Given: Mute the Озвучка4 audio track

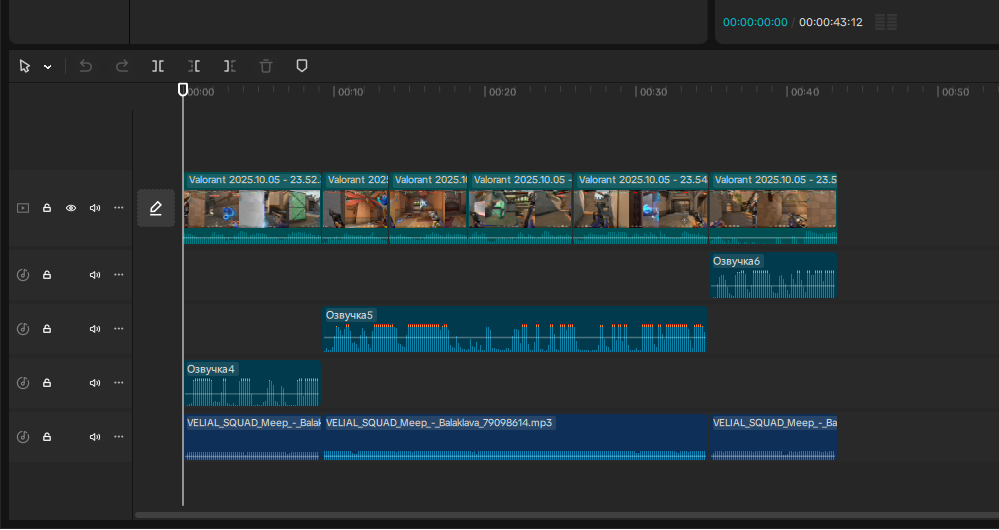Looking at the screenshot, I should coord(95,383).
